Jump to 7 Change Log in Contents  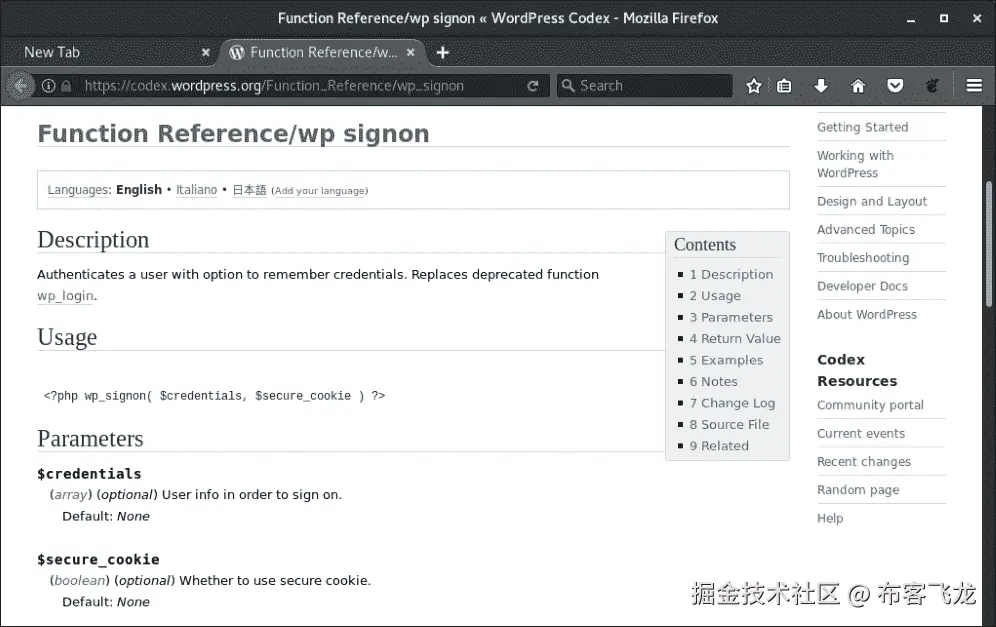pyautogui.click(x=732, y=403)
